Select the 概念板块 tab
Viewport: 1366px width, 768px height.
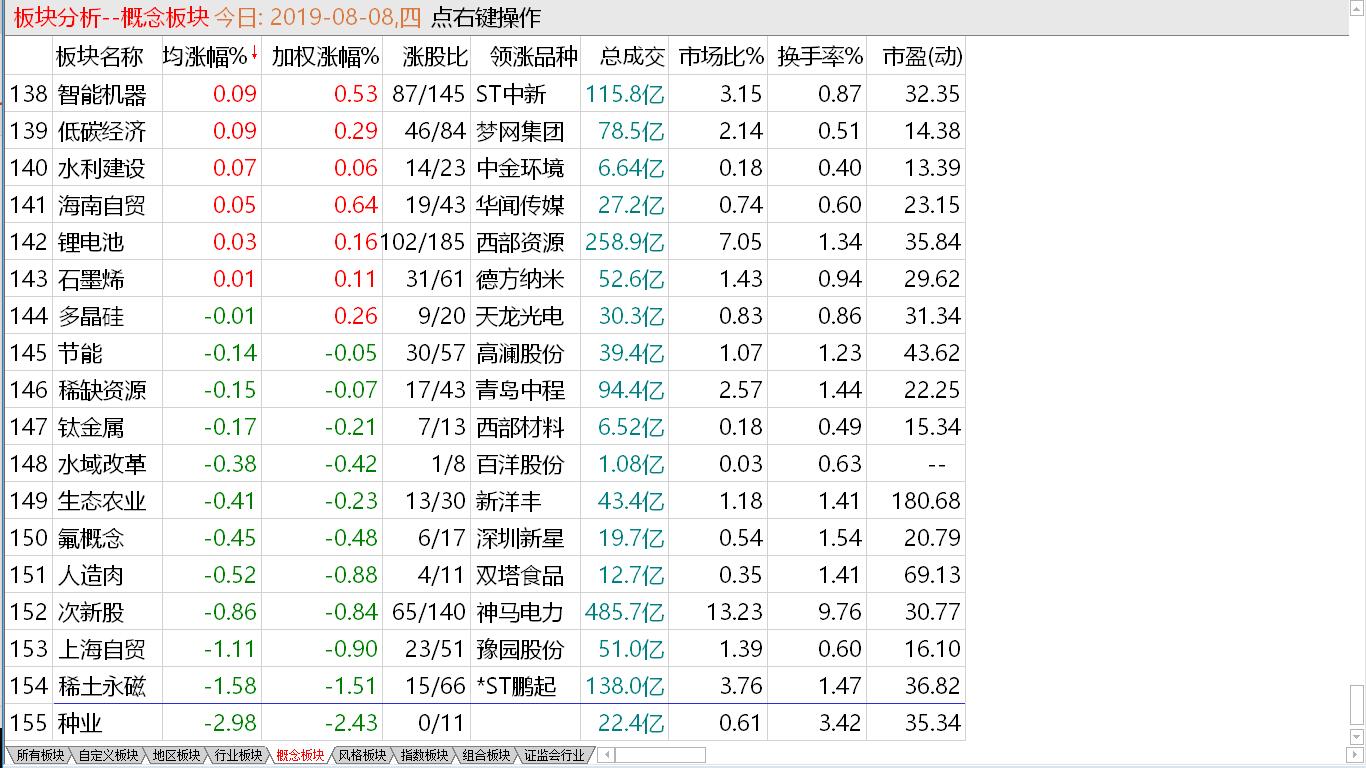click(x=300, y=756)
